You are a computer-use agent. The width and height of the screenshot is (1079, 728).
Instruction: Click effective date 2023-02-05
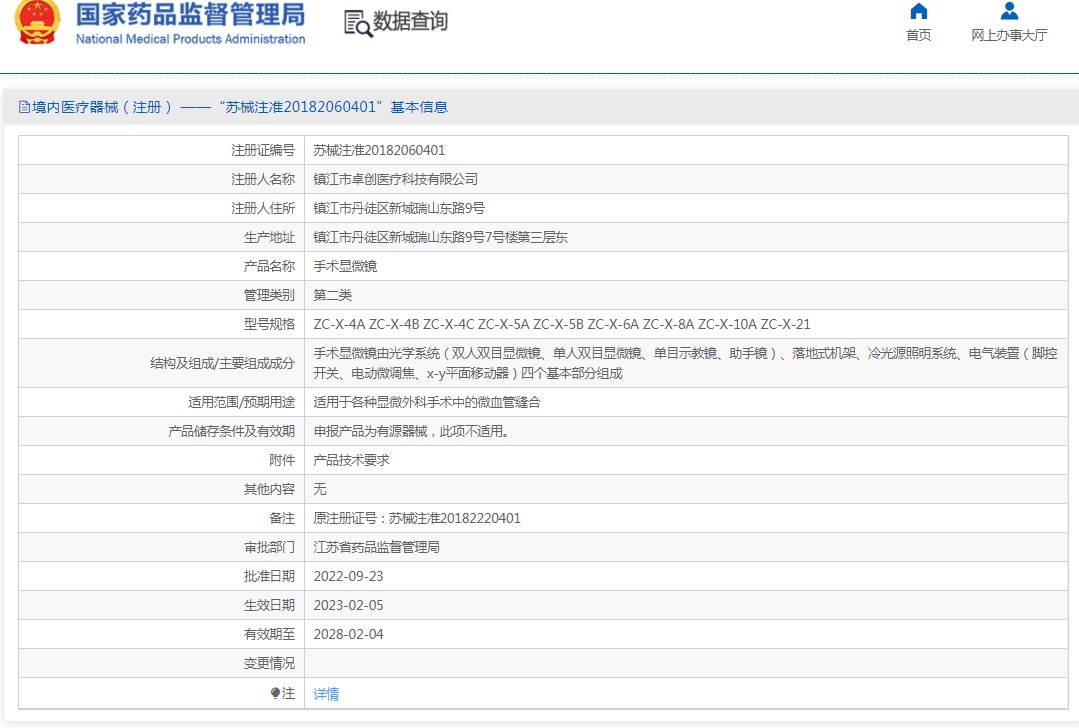click(x=348, y=605)
